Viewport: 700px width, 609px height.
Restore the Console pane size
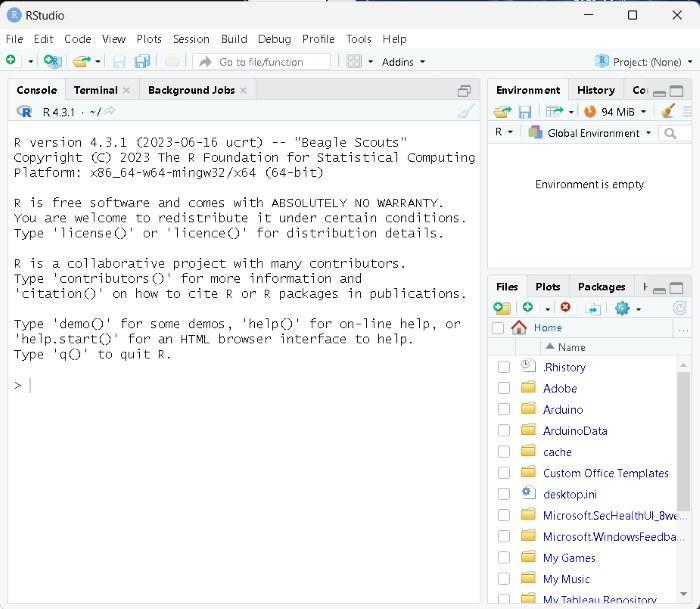pyautogui.click(x=464, y=91)
